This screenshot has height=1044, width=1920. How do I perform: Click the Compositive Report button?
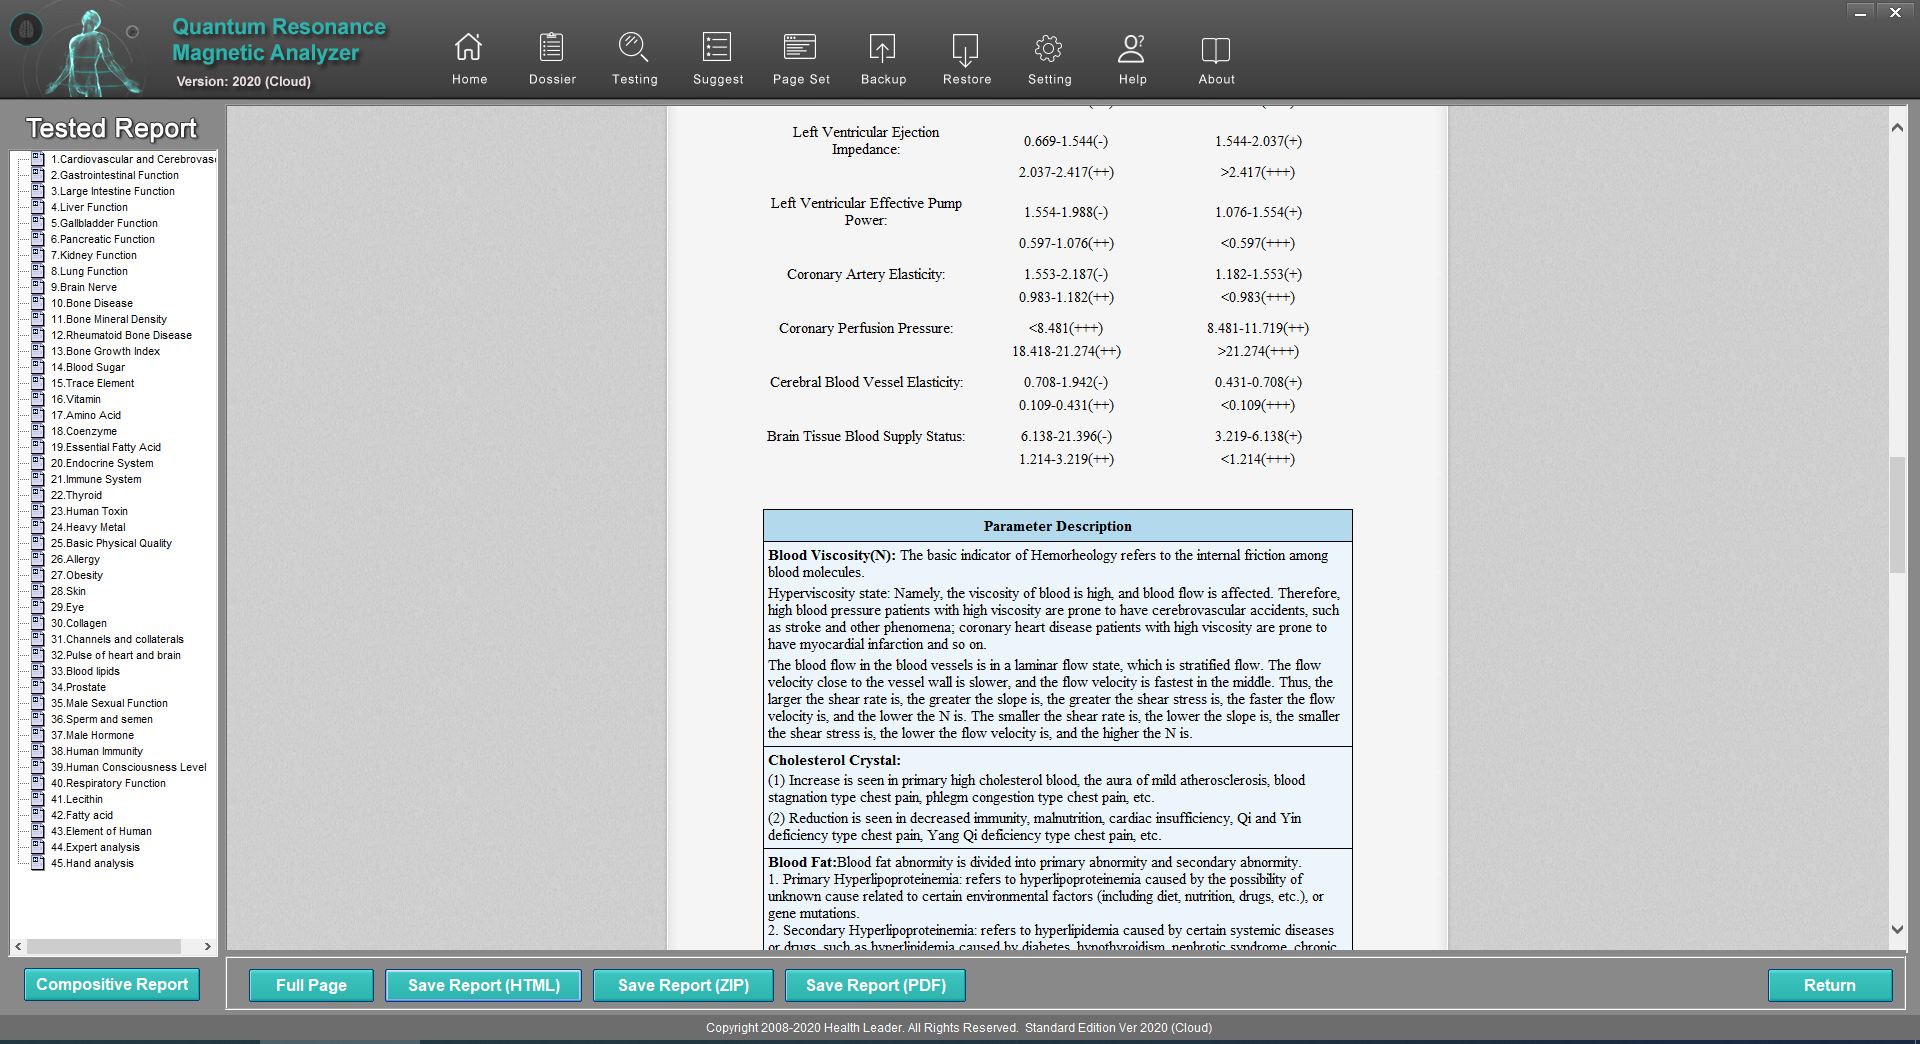tap(112, 984)
